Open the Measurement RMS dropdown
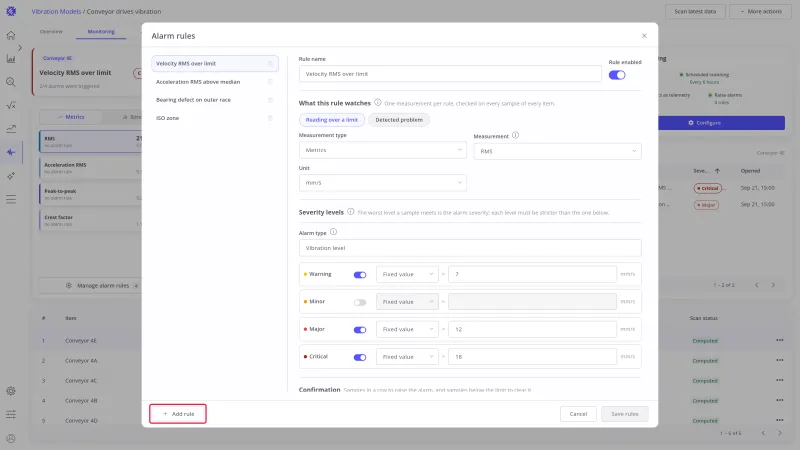The image size is (800, 450). 557,151
